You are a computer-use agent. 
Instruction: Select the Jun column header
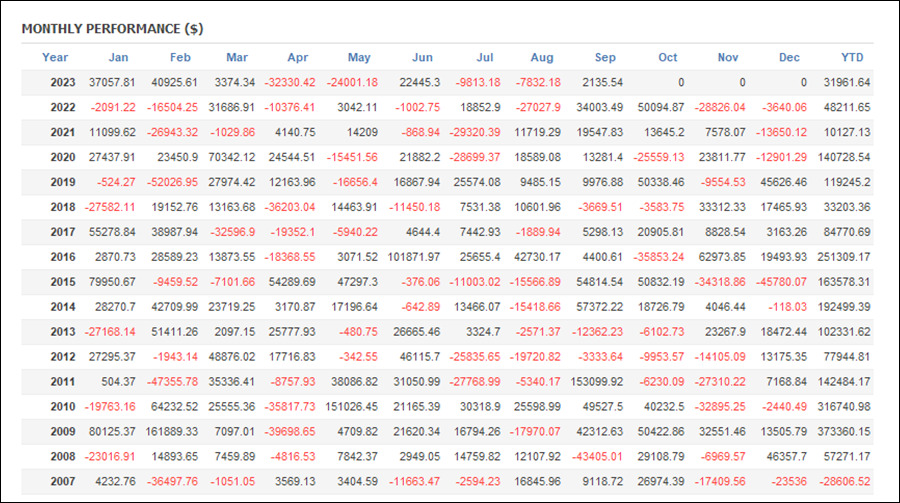(x=422, y=57)
